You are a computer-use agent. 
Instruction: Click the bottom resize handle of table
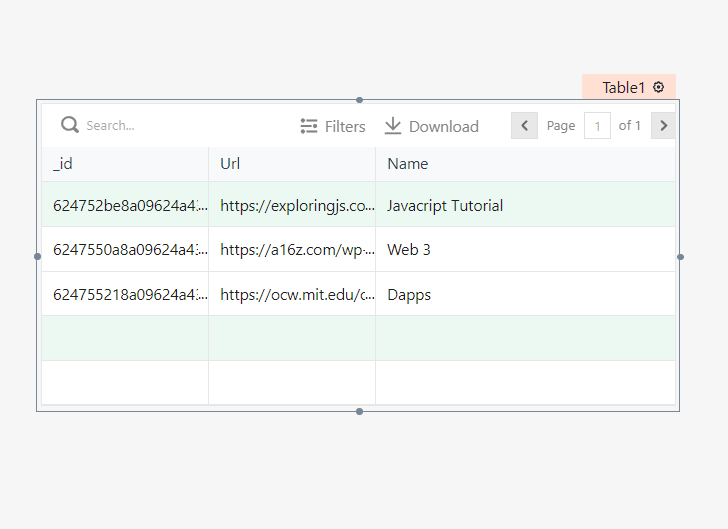[x=359, y=411]
